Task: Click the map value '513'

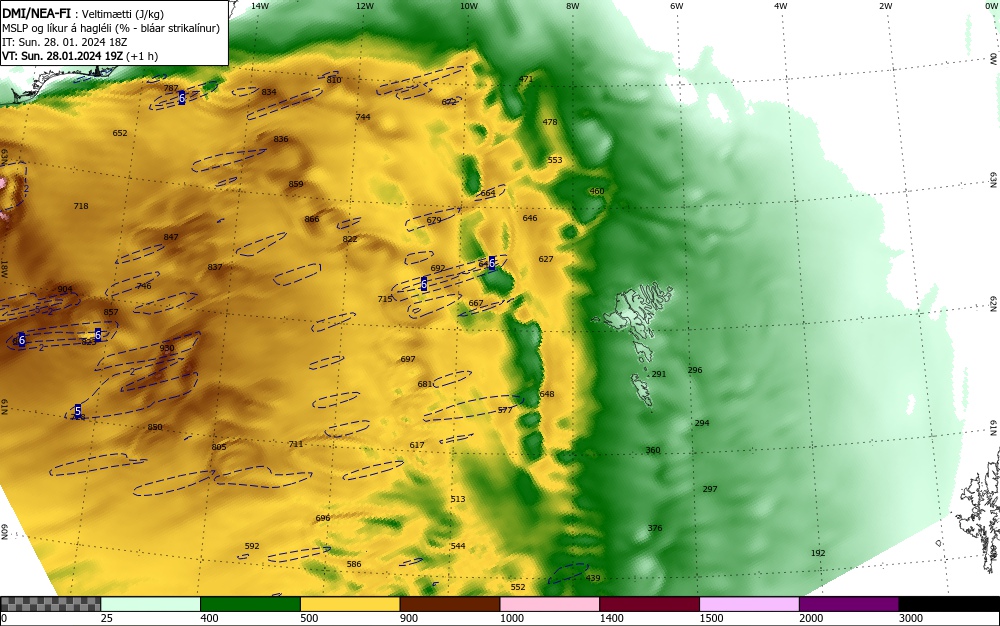Action: click(458, 499)
